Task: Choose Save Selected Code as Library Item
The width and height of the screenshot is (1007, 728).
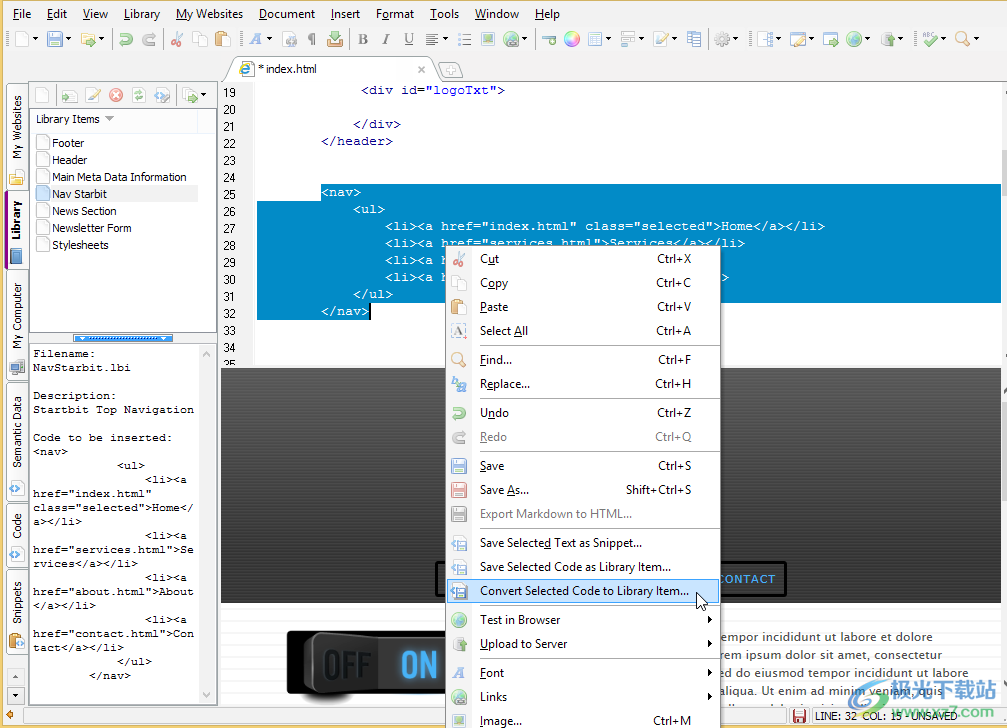Action: click(x=583, y=567)
